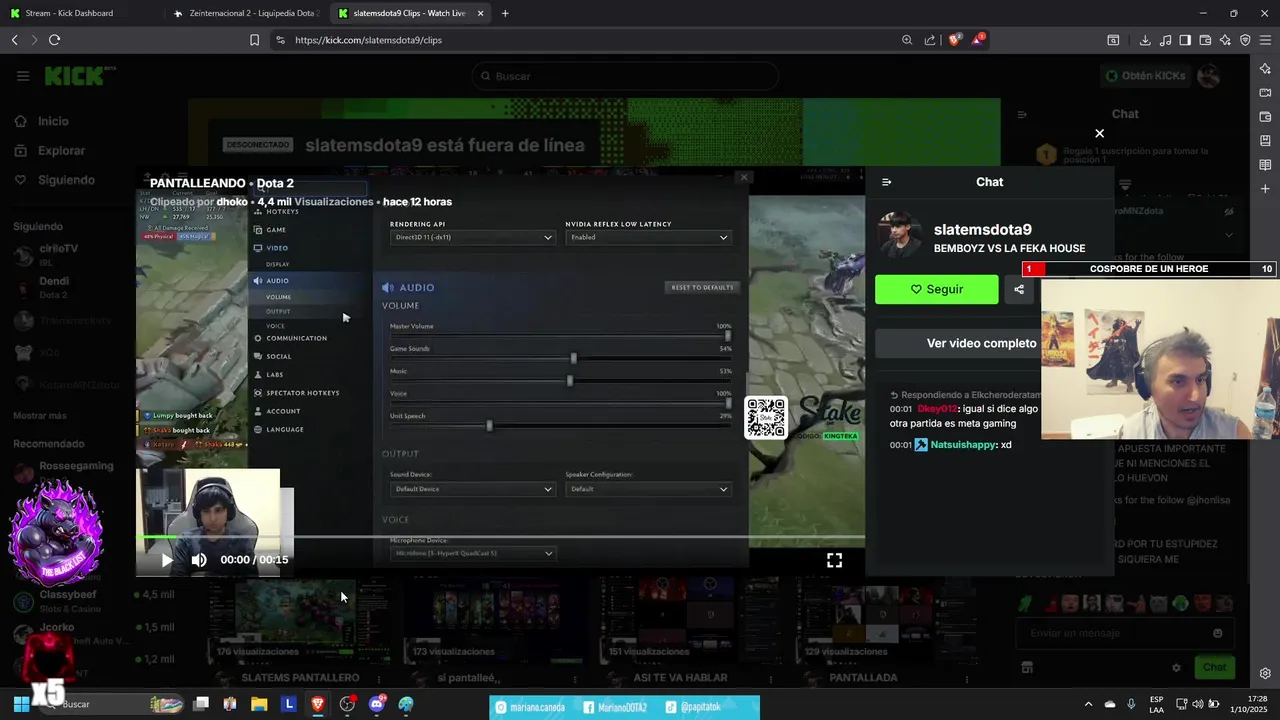The height and width of the screenshot is (720, 1280).
Task: Open Brave Wallet in toolbar
Action: 1205,40
